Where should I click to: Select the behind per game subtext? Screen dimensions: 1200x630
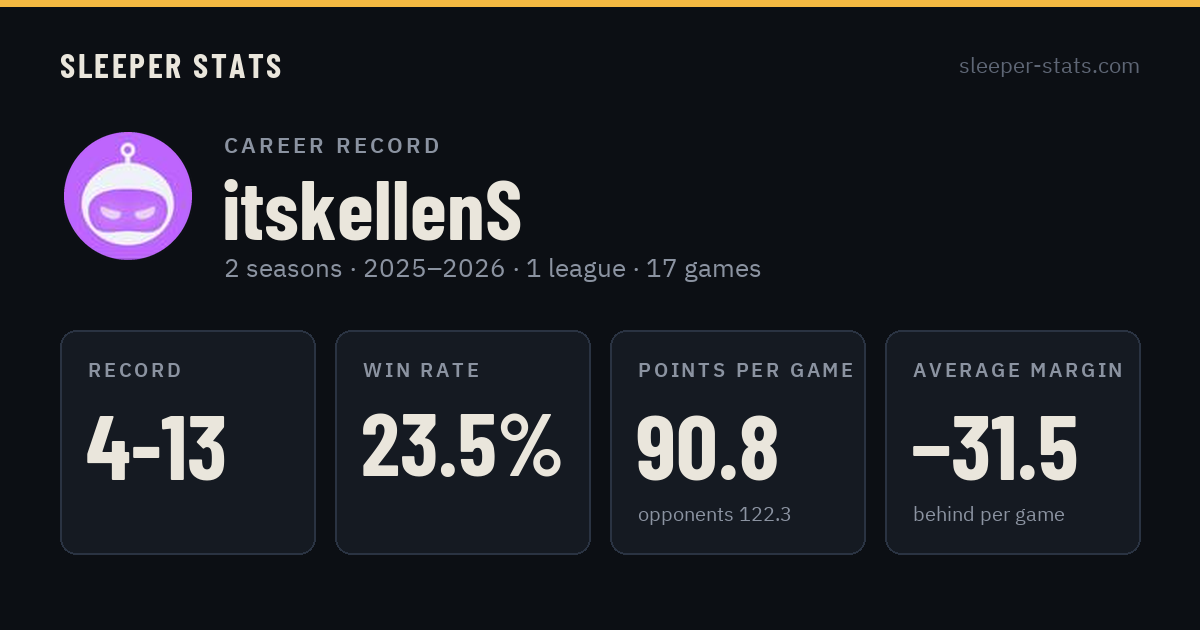[x=989, y=514]
